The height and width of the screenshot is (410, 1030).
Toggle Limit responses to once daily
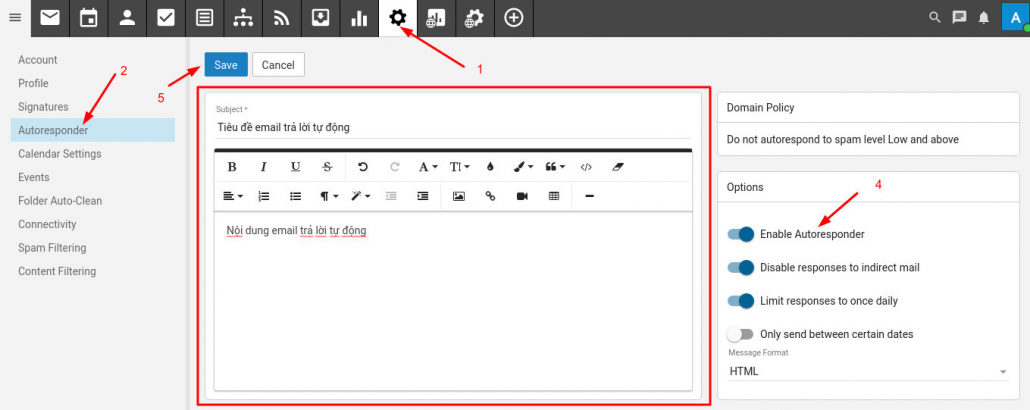coord(740,301)
